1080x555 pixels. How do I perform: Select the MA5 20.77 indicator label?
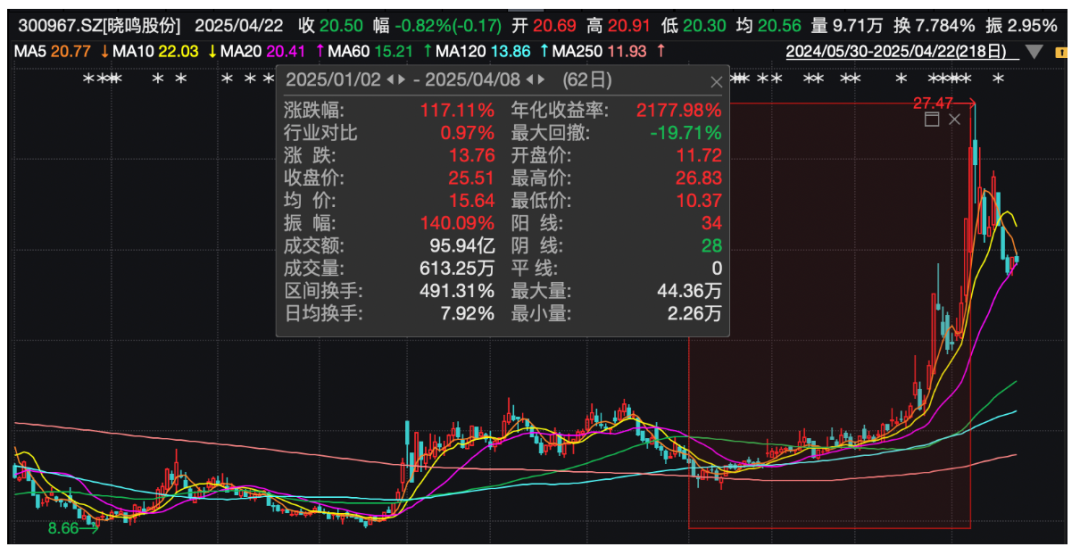pyautogui.click(x=52, y=51)
